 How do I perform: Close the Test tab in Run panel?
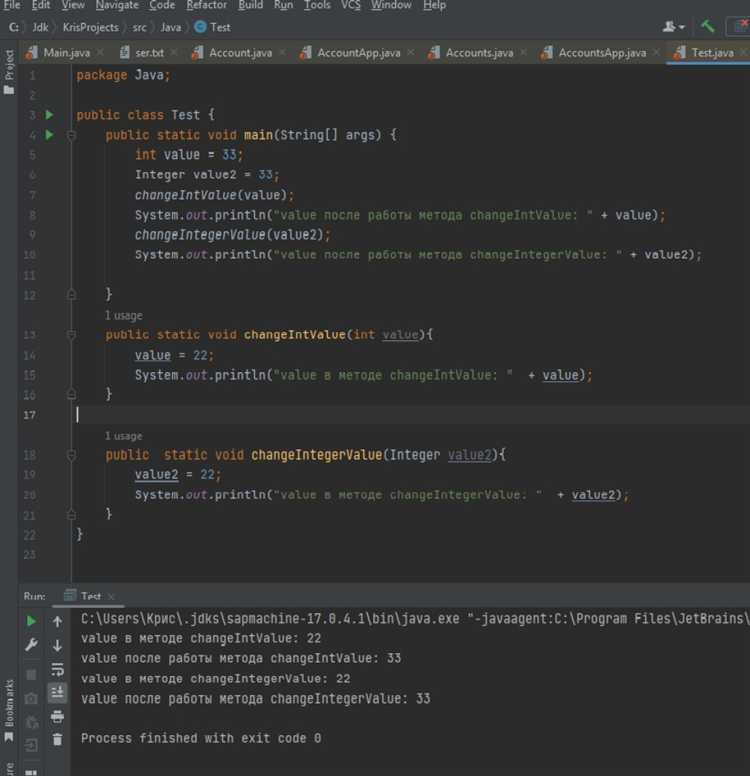click(x=111, y=596)
